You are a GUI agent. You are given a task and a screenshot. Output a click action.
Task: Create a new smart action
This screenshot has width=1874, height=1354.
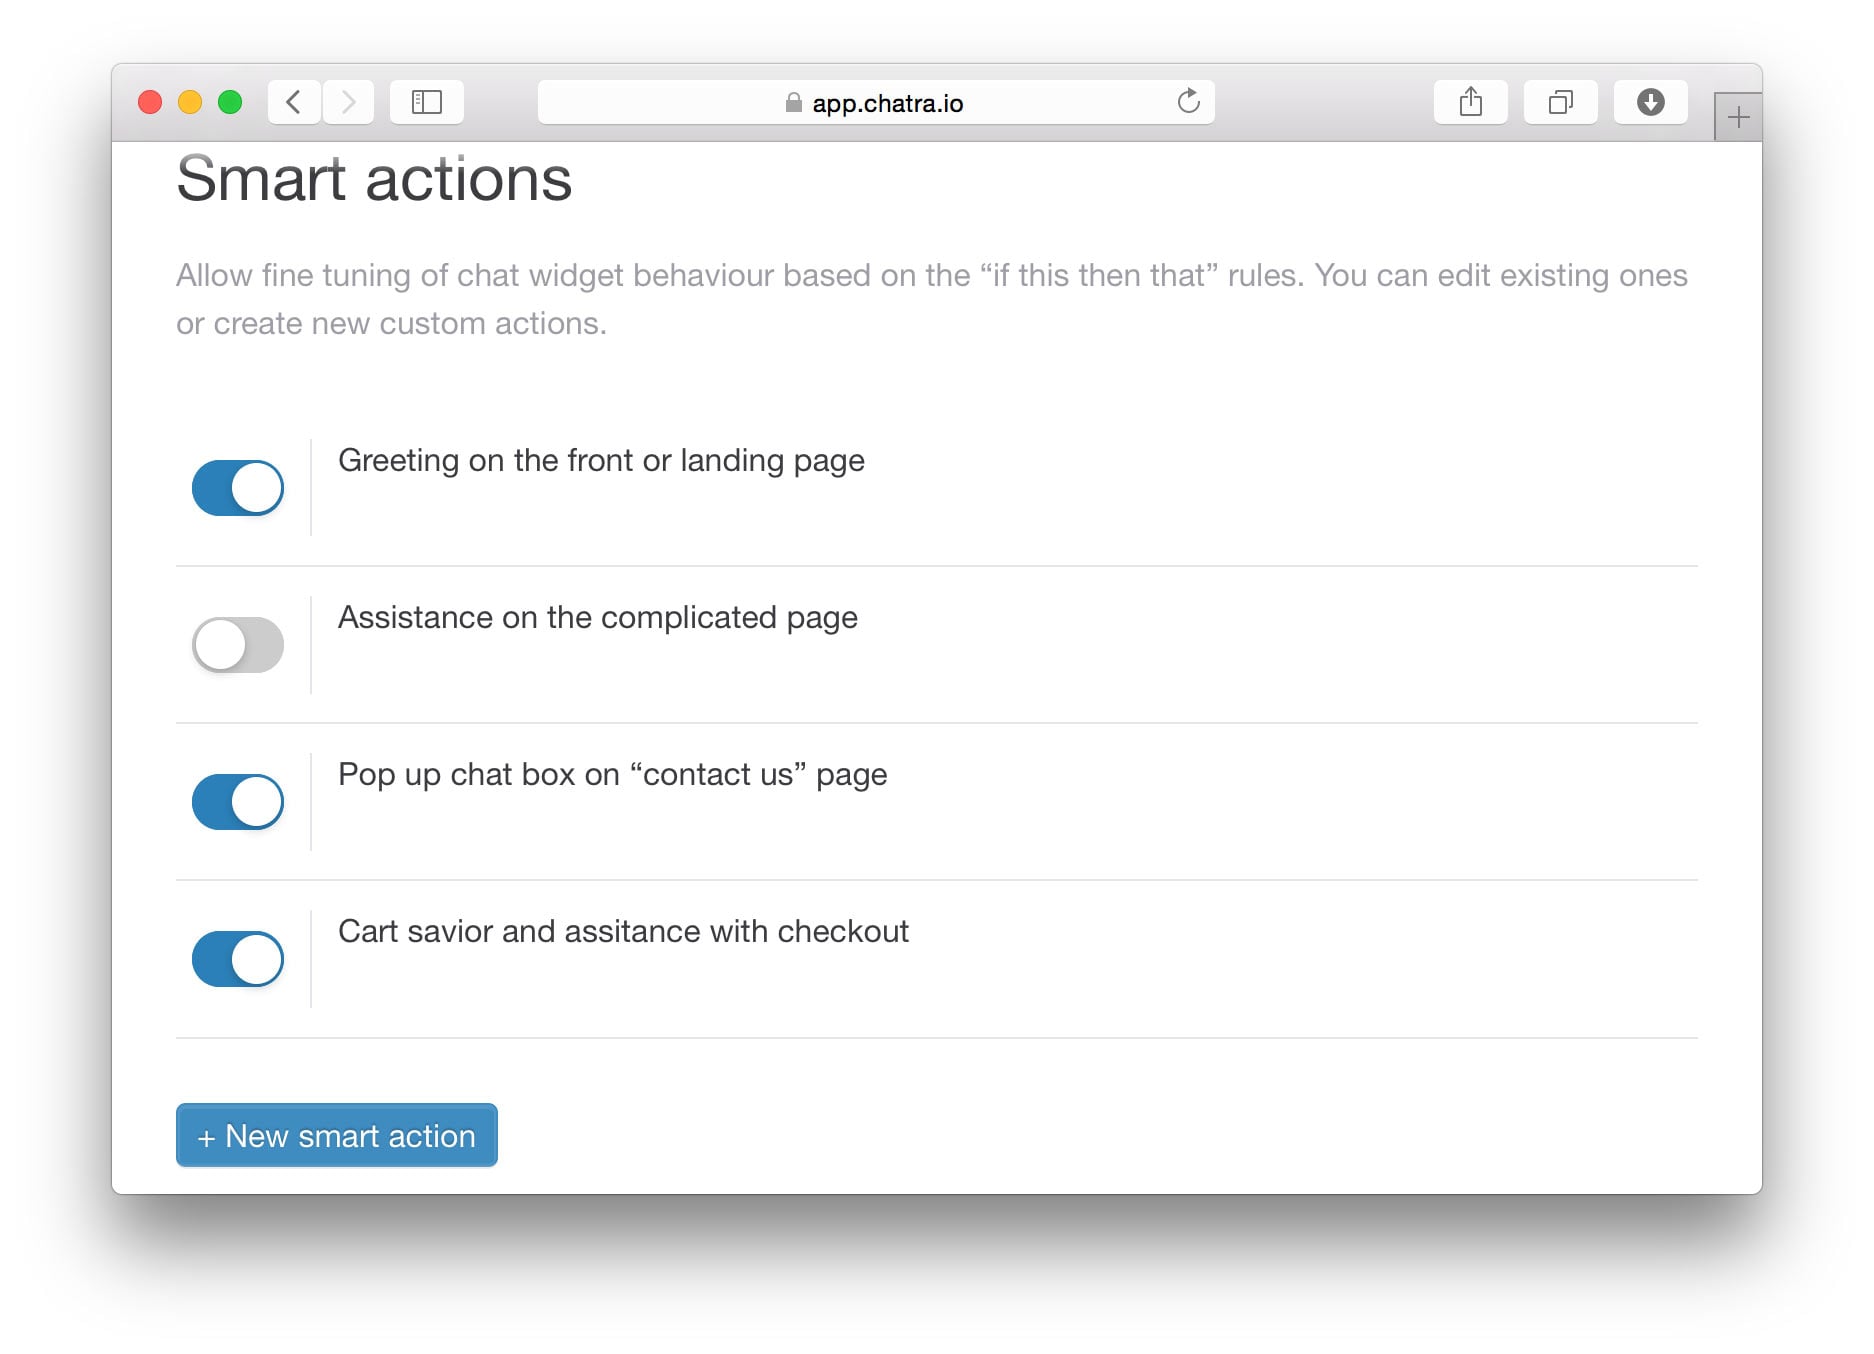tap(337, 1136)
